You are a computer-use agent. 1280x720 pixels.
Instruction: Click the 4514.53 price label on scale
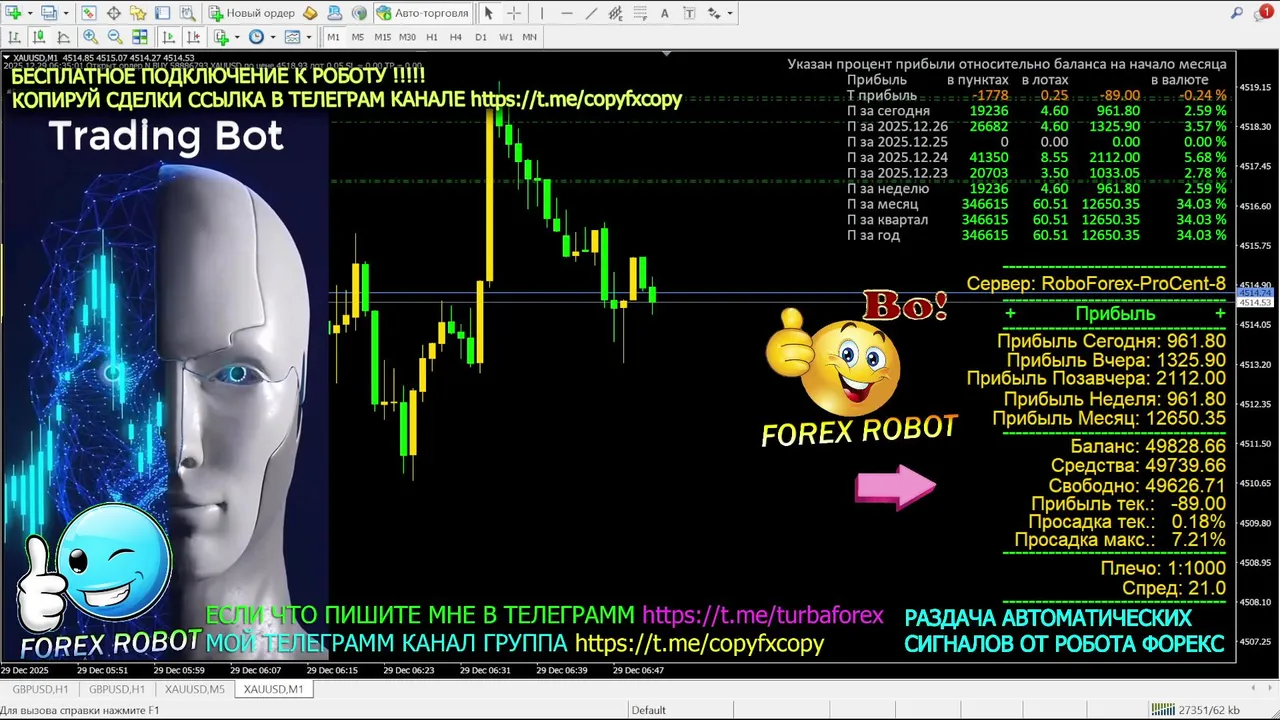click(x=1255, y=302)
